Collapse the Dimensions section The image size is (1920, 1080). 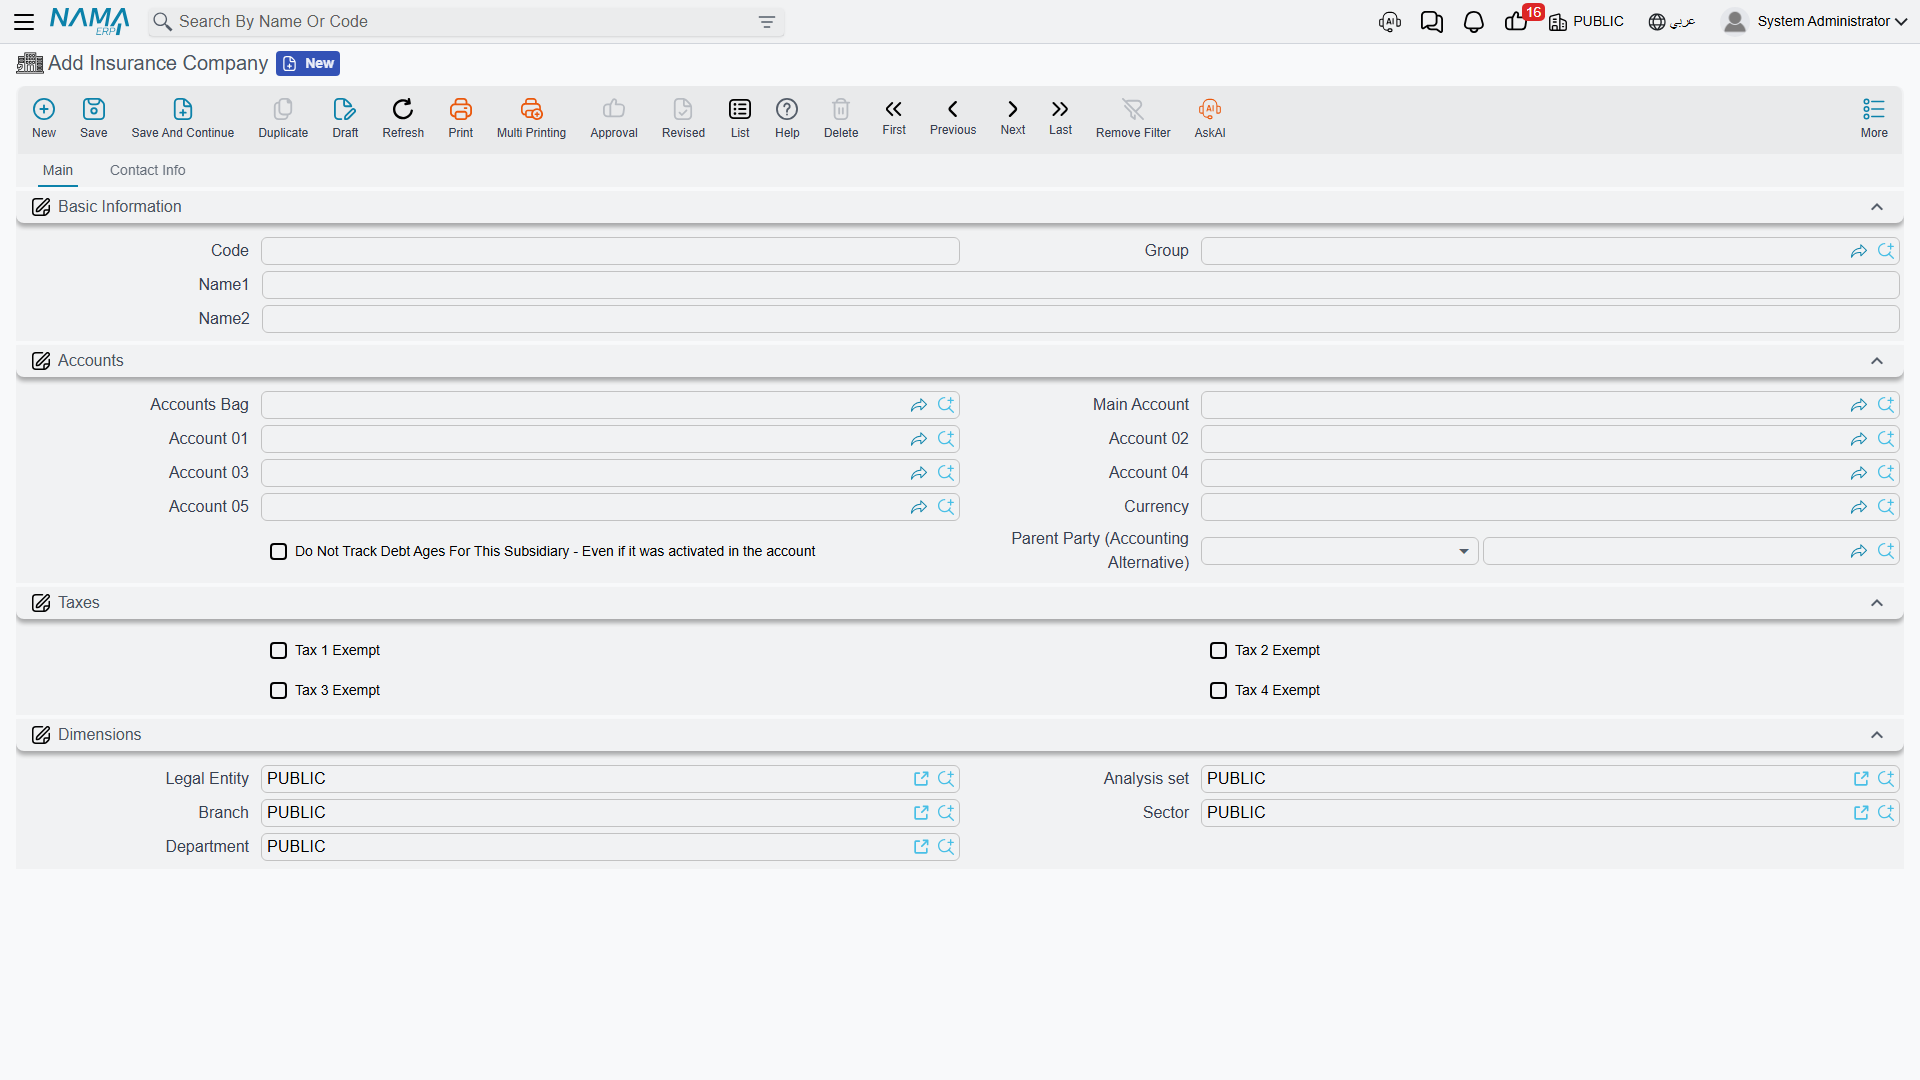point(1877,735)
